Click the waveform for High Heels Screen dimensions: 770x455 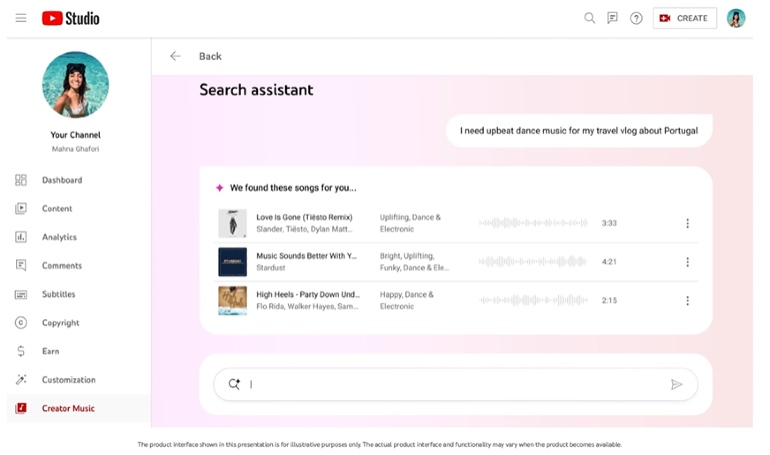[533, 300]
